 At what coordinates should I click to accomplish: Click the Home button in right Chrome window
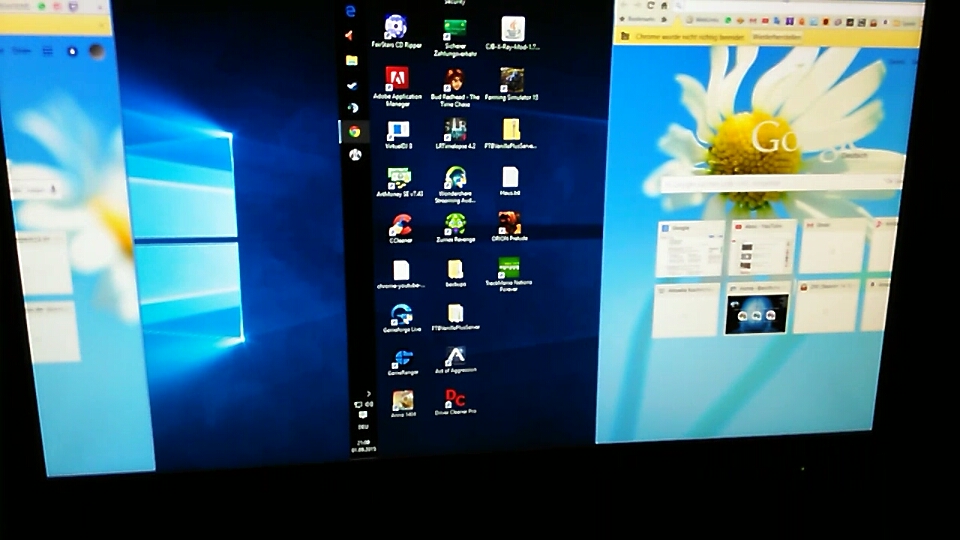664,6
